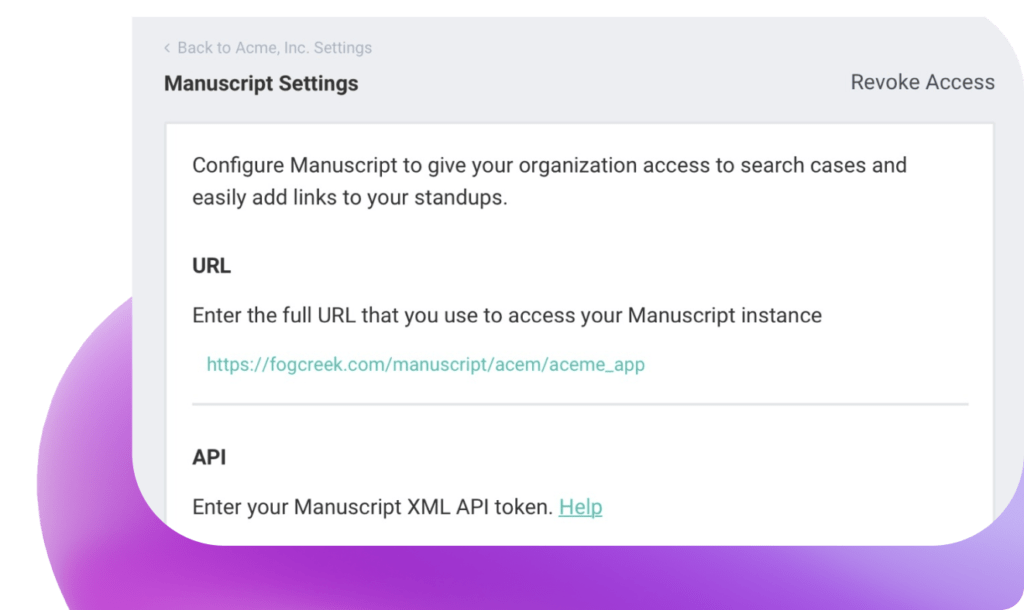Click the 'Configure Manuscript' description text

[x=549, y=165]
